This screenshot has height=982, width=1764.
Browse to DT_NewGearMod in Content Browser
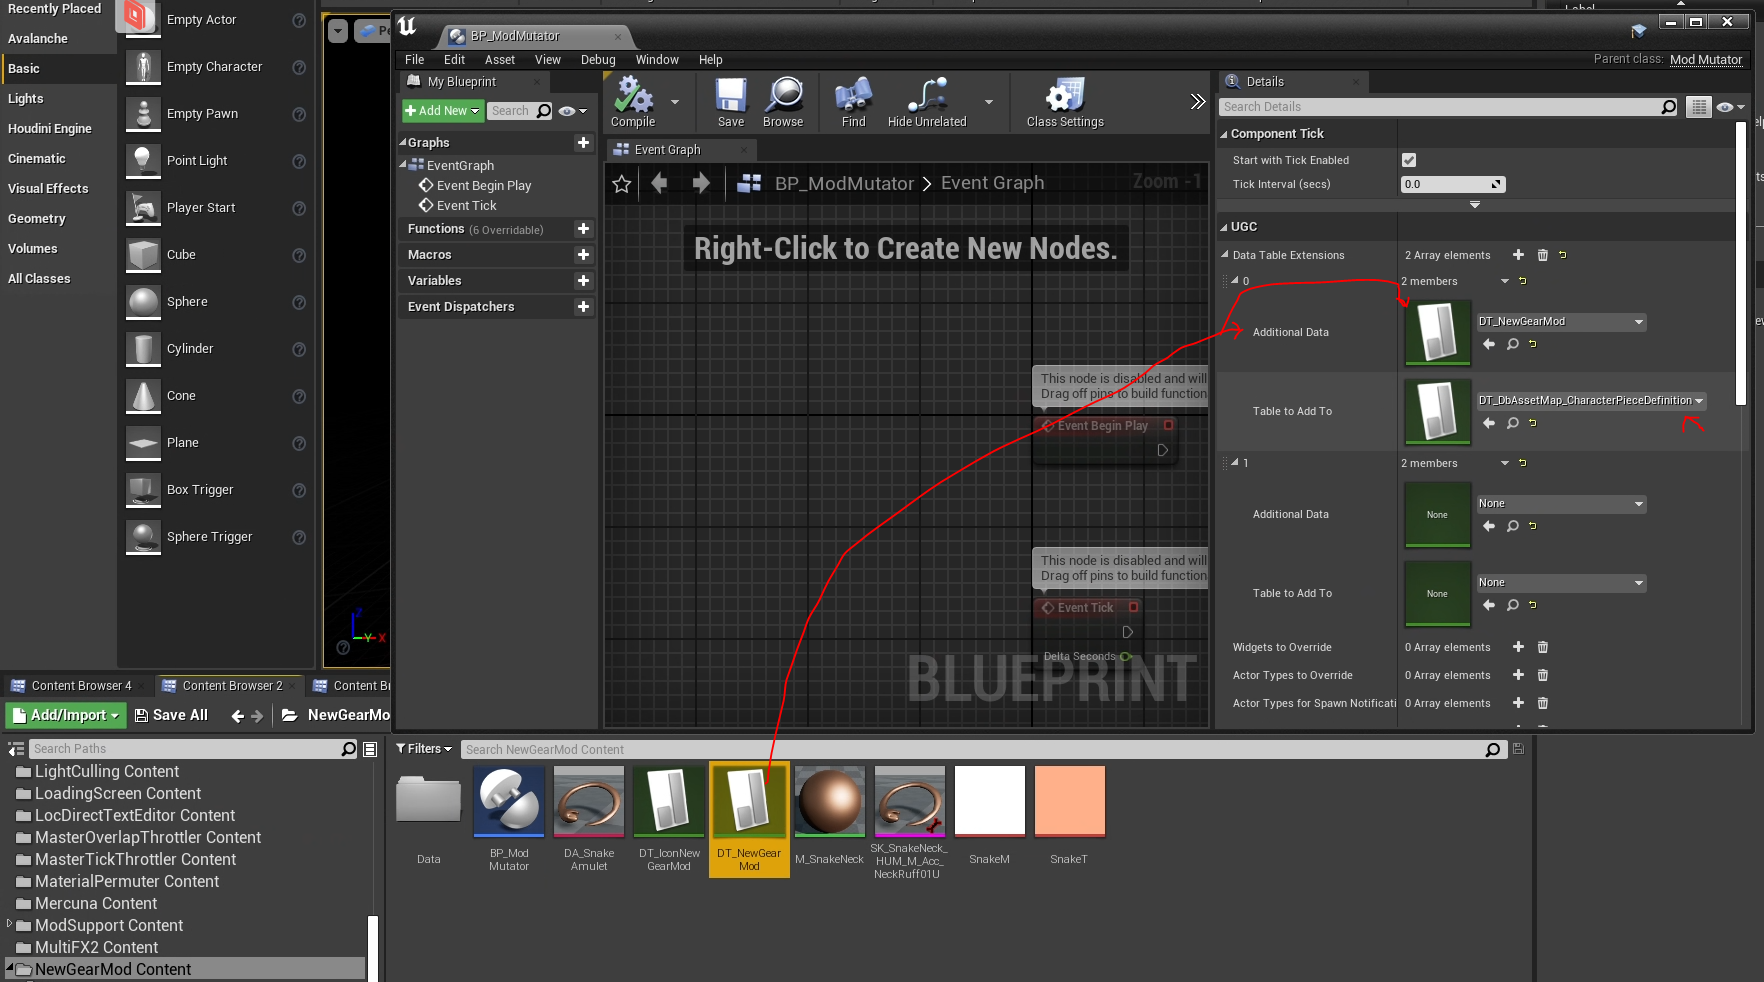click(1513, 344)
